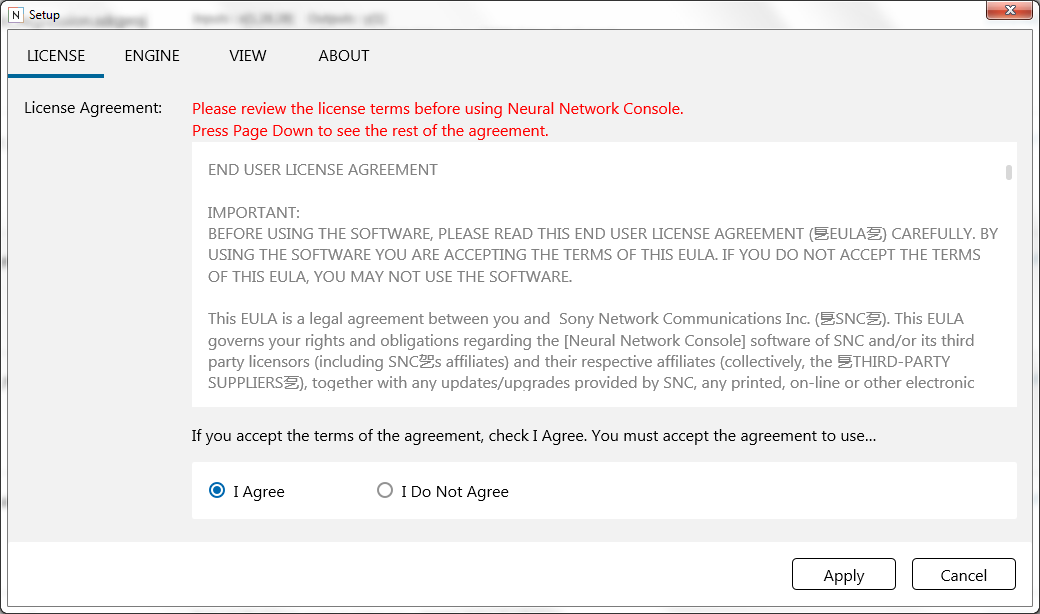Open the ABOUT tab

point(344,56)
